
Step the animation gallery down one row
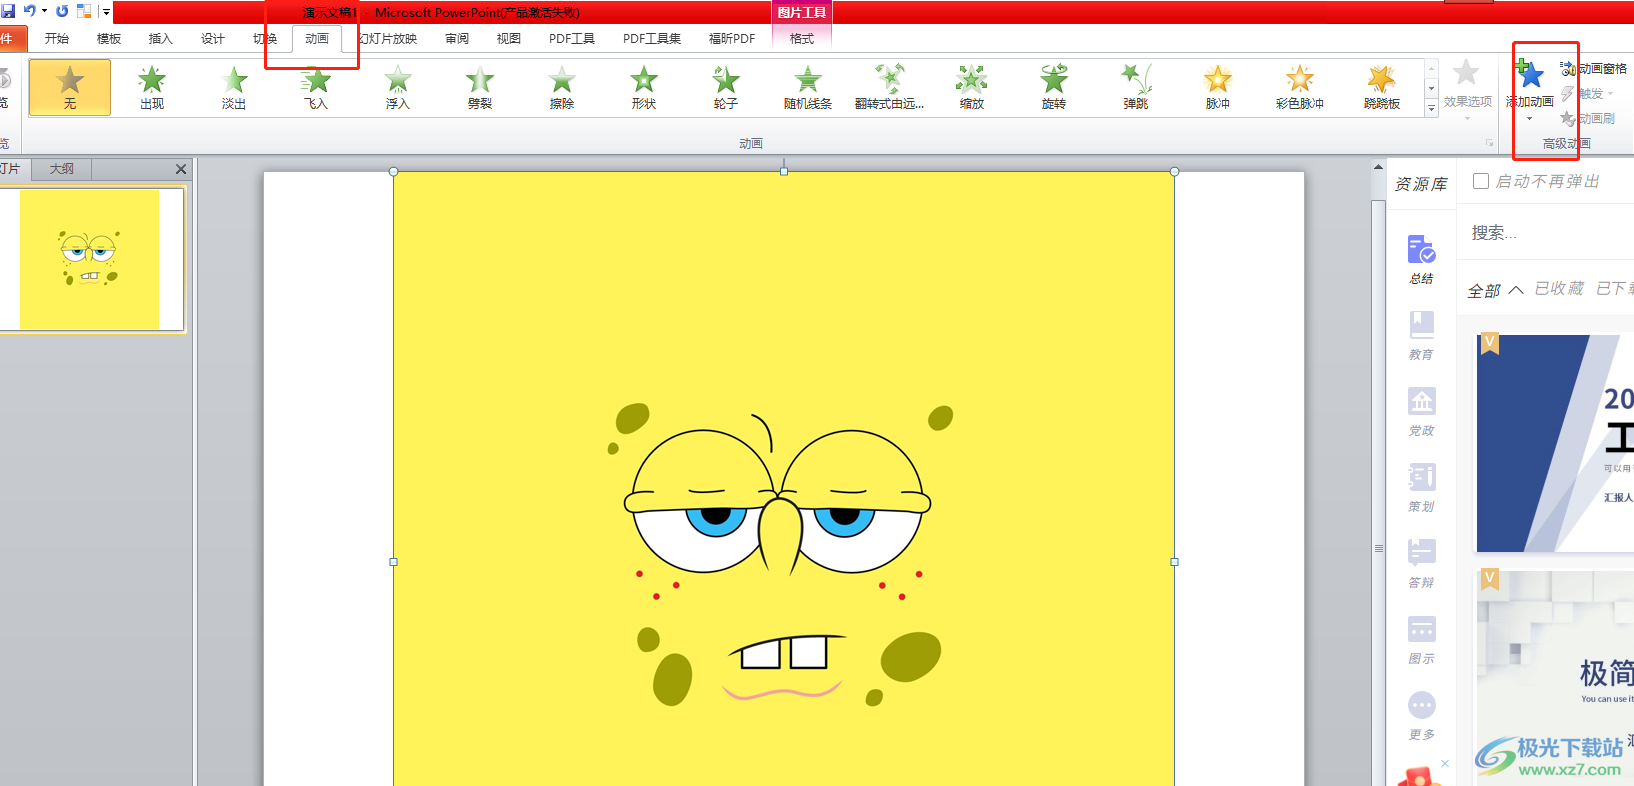pos(1431,88)
